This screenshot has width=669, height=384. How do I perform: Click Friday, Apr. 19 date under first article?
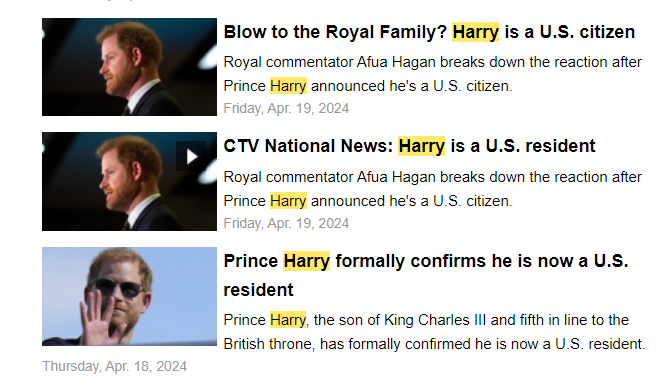tap(286, 108)
